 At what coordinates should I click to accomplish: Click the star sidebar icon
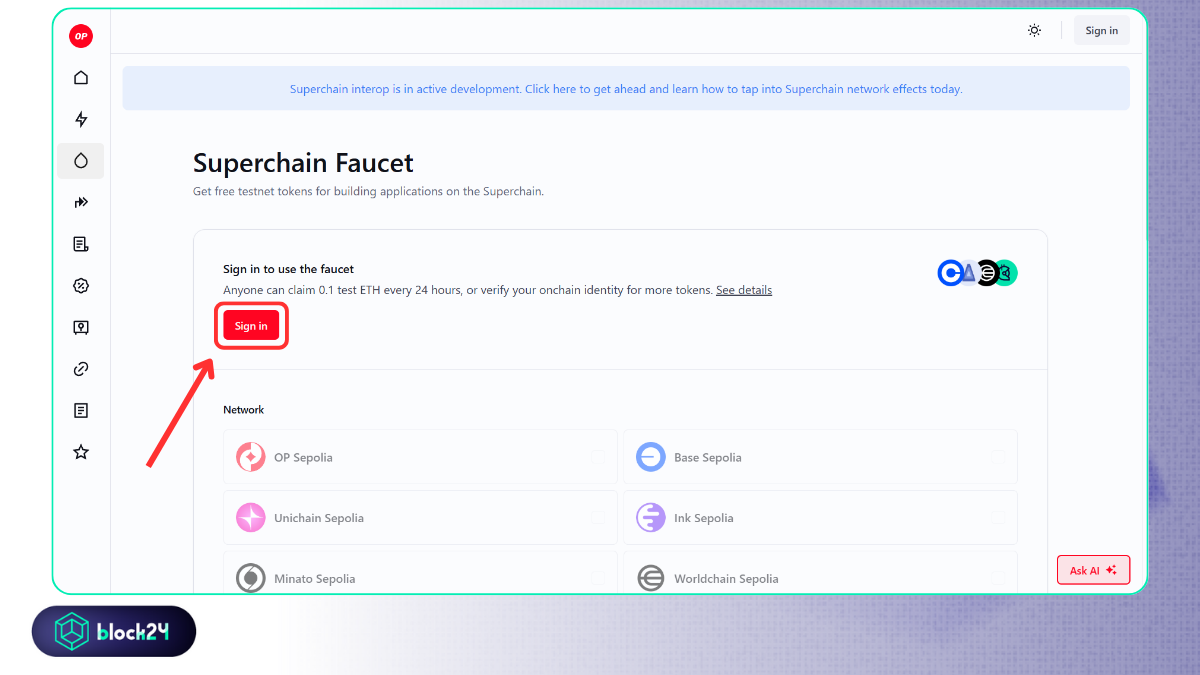tap(81, 452)
